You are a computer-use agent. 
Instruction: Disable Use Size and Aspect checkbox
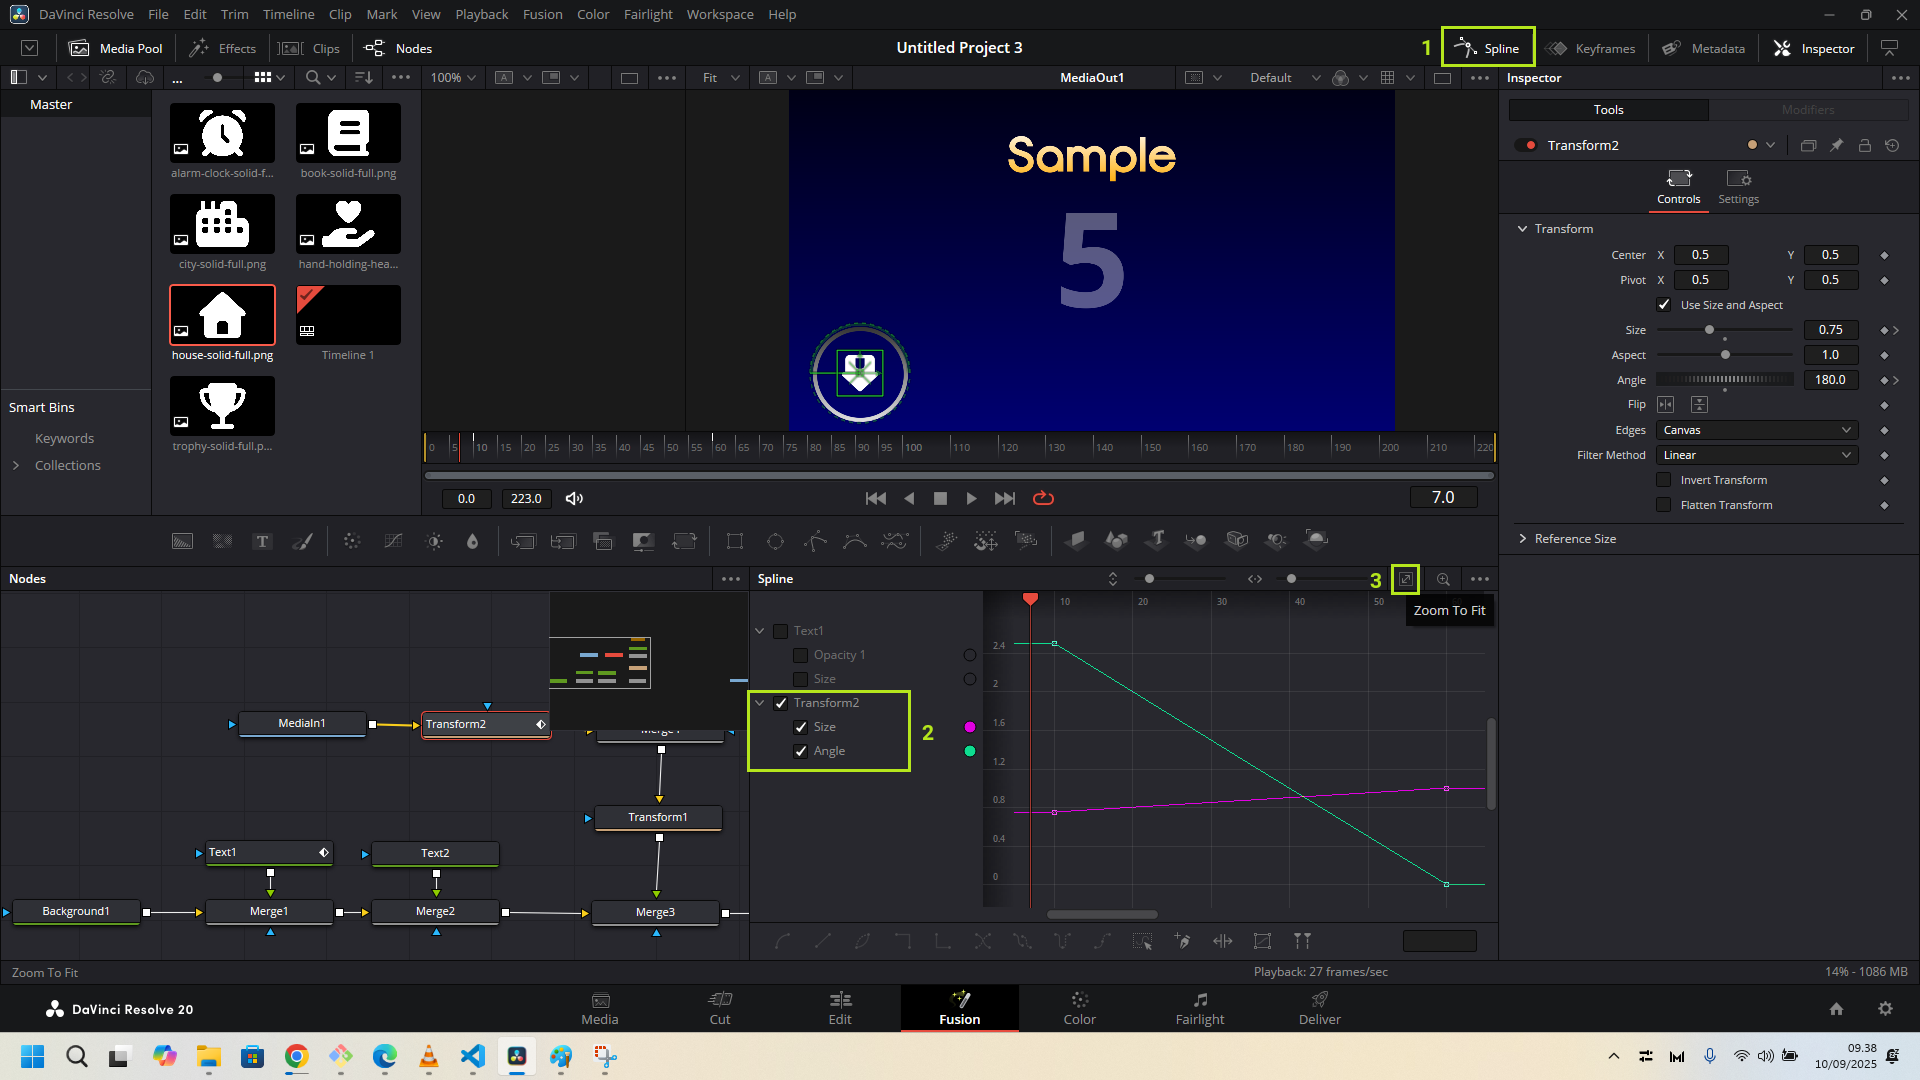1664,305
